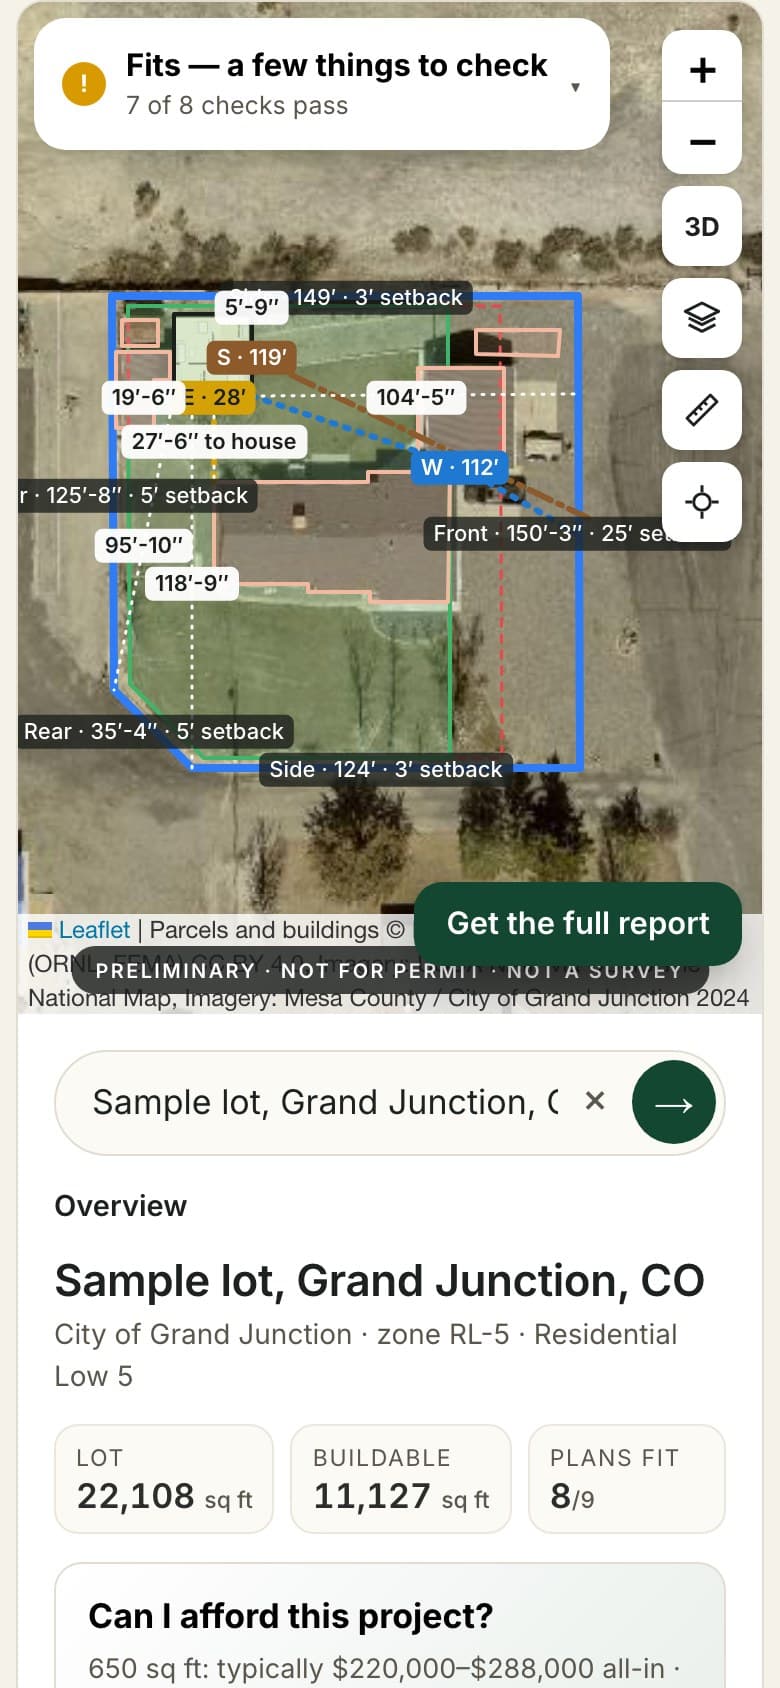The image size is (780, 1688).
Task: Open the Can I afford this project card
Action: pos(390,1625)
